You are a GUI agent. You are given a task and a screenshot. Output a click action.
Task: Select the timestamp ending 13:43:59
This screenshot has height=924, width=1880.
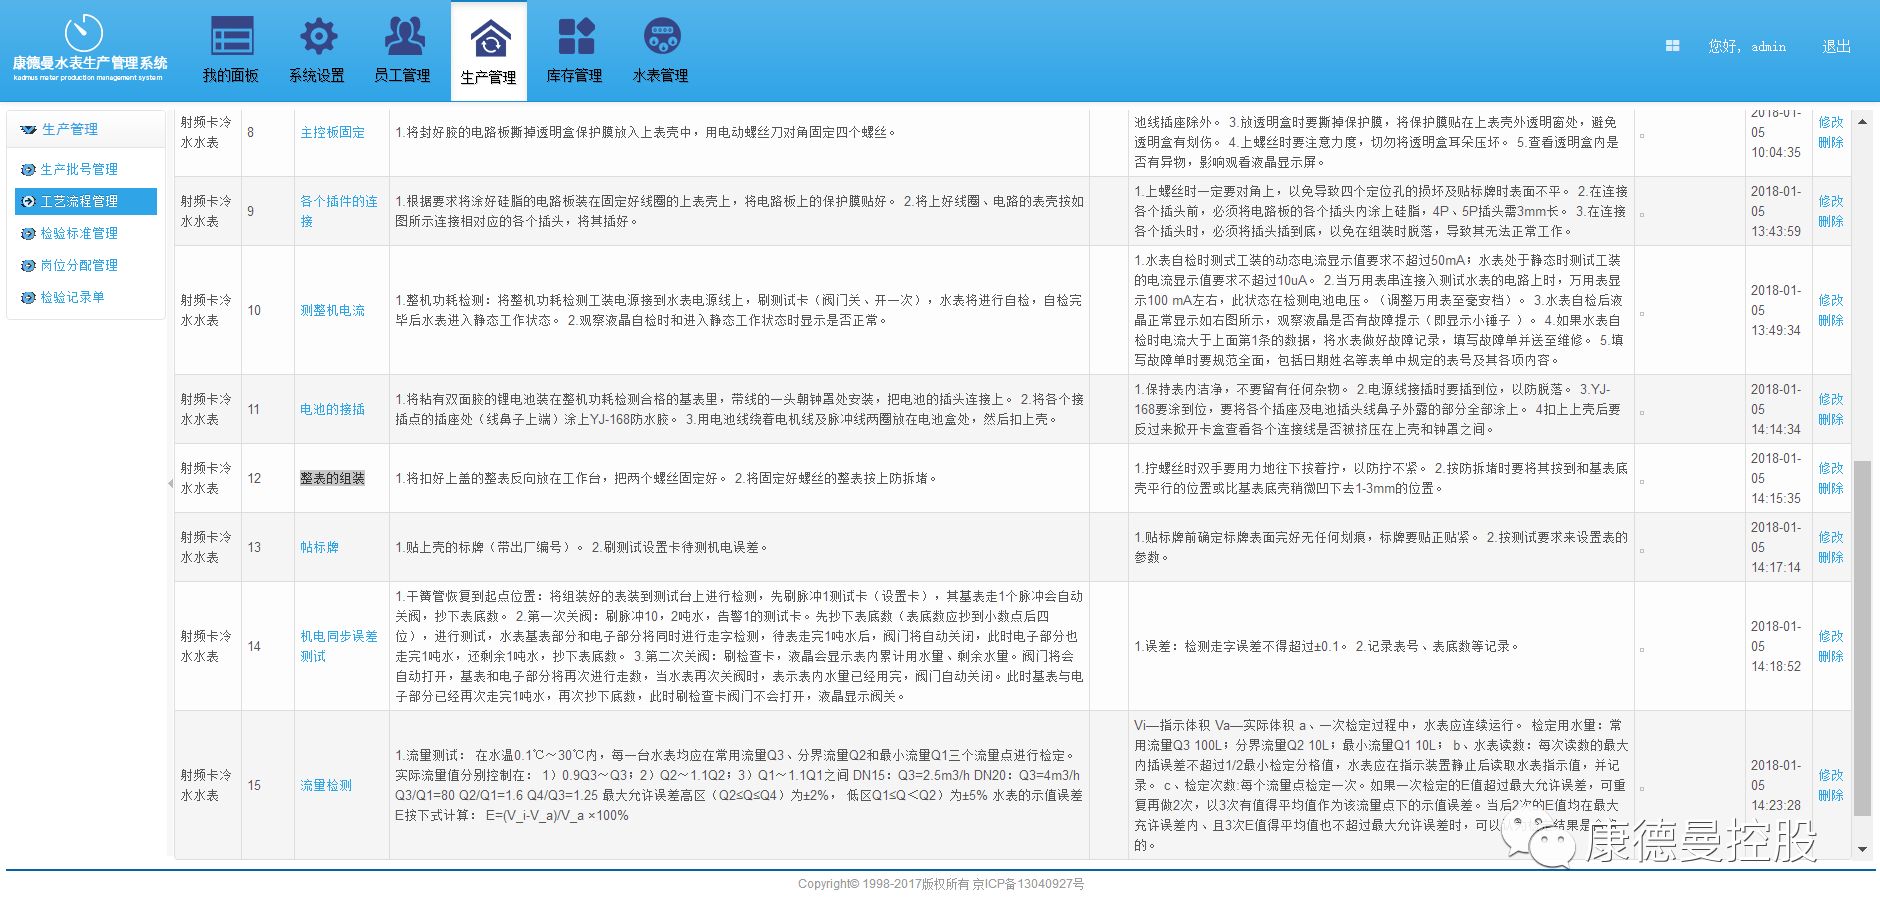point(1775,211)
